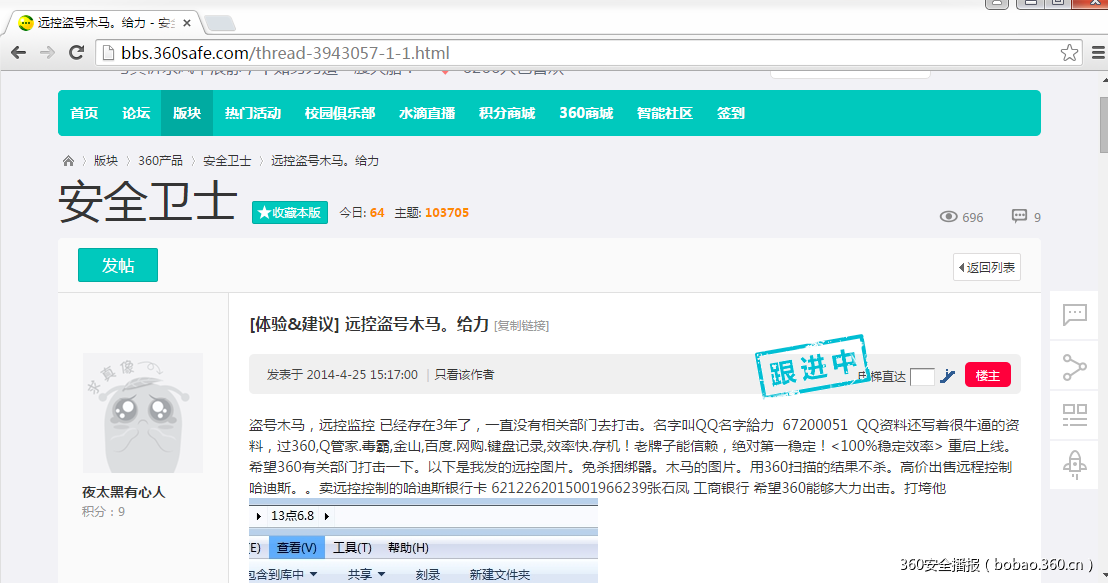Open Chrome hamburger menu
The width and height of the screenshot is (1108, 583).
coord(1097,53)
